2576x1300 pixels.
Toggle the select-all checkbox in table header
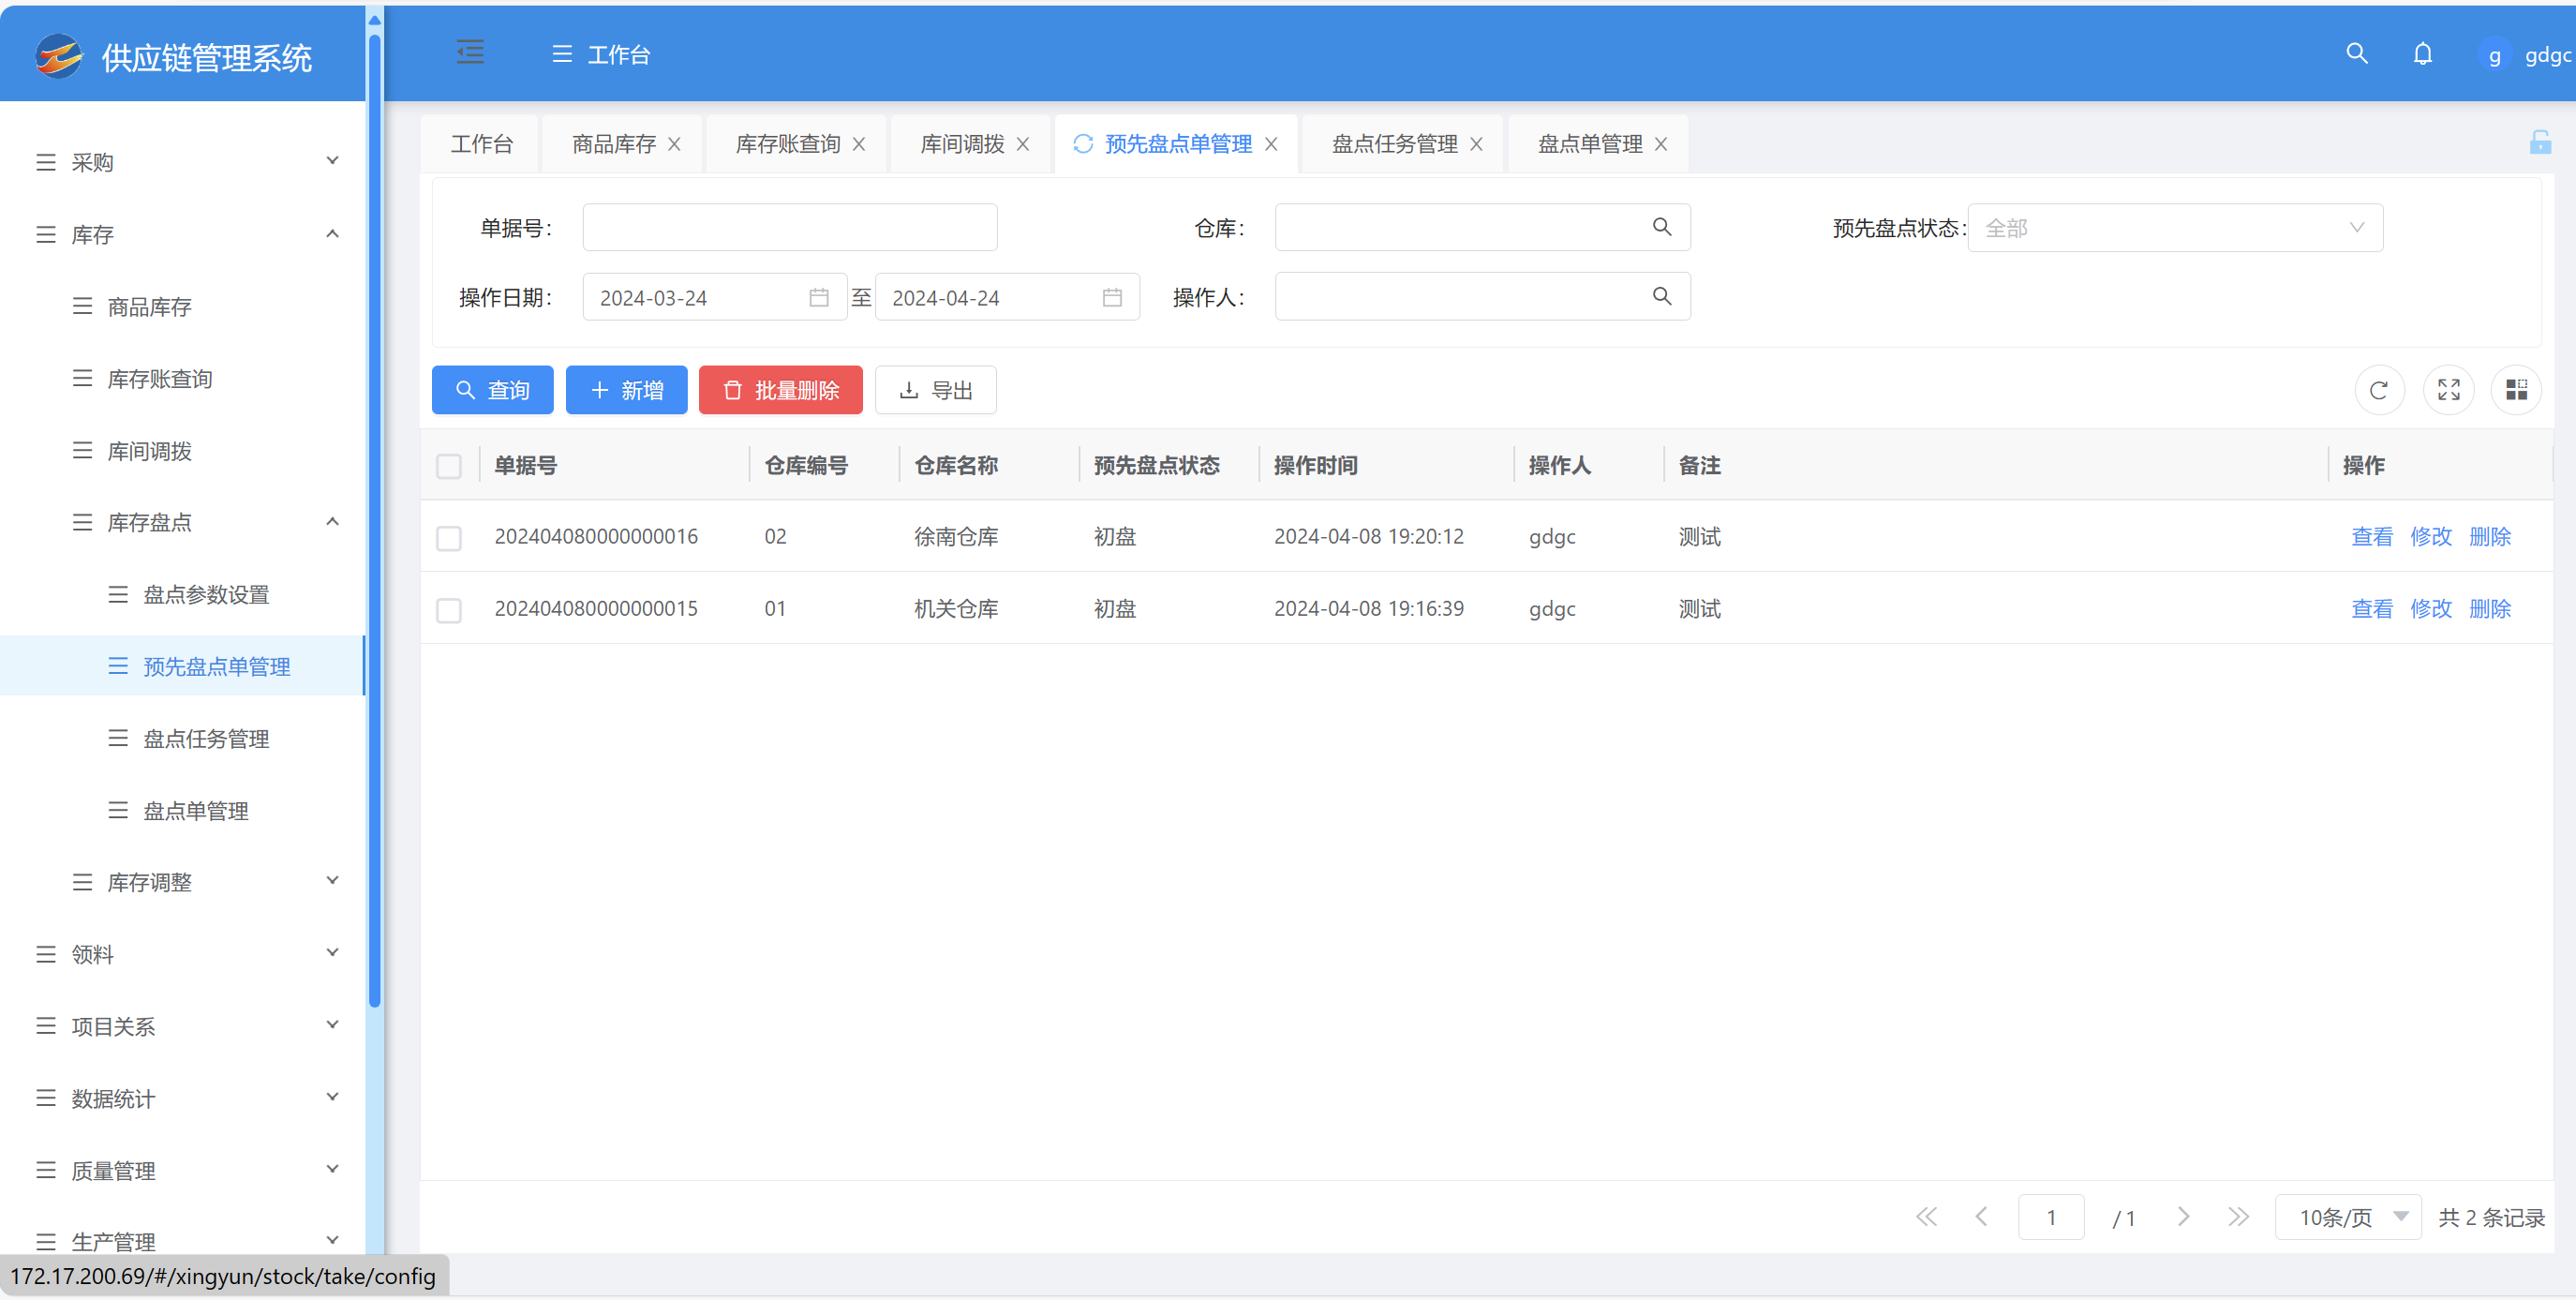coord(448,466)
